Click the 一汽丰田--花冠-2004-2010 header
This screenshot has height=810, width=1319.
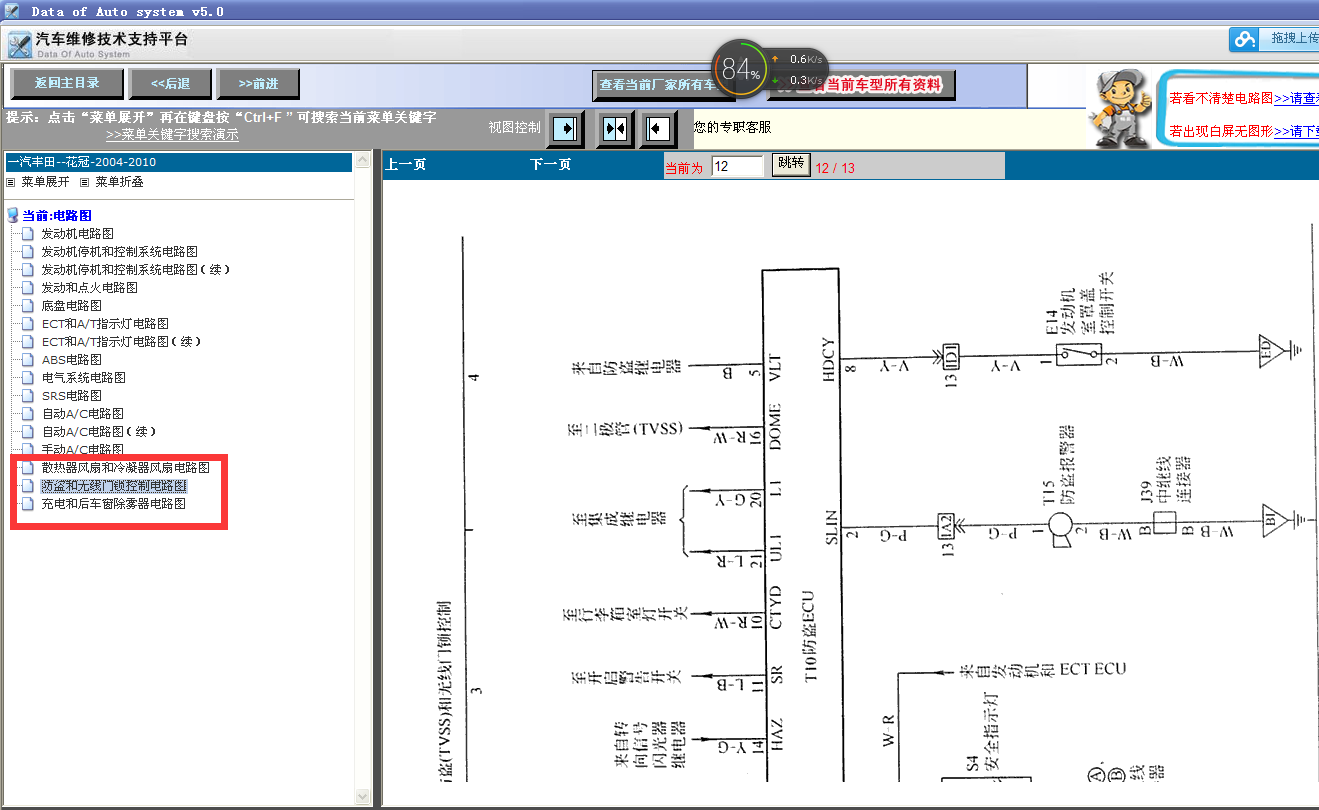coord(178,162)
